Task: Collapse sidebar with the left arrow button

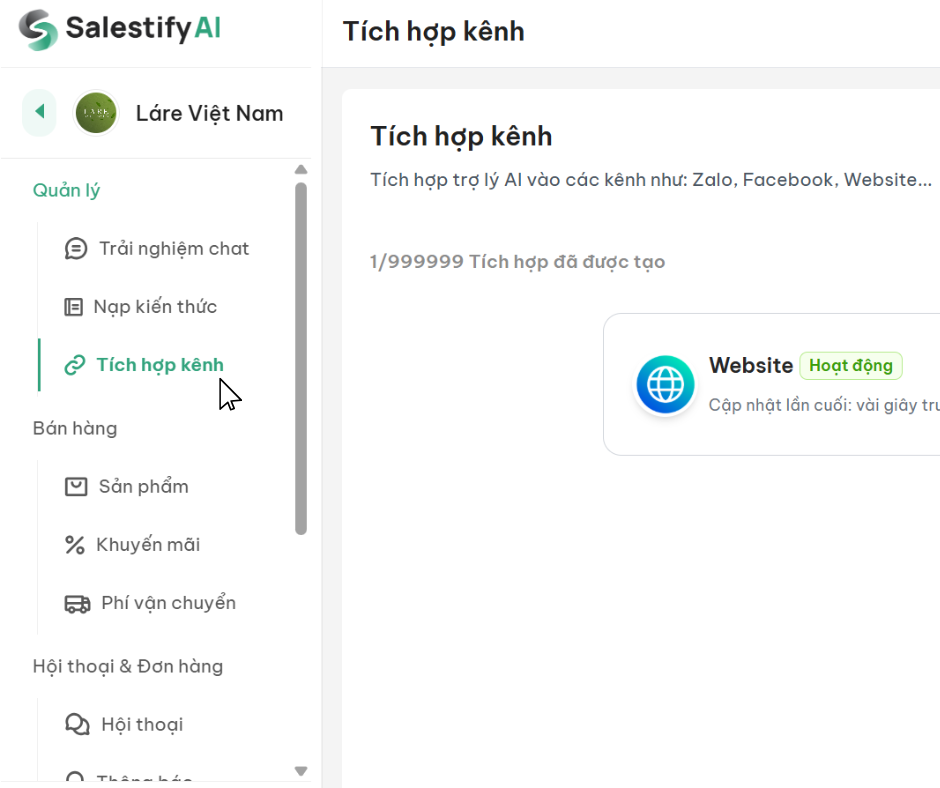Action: coord(39,112)
